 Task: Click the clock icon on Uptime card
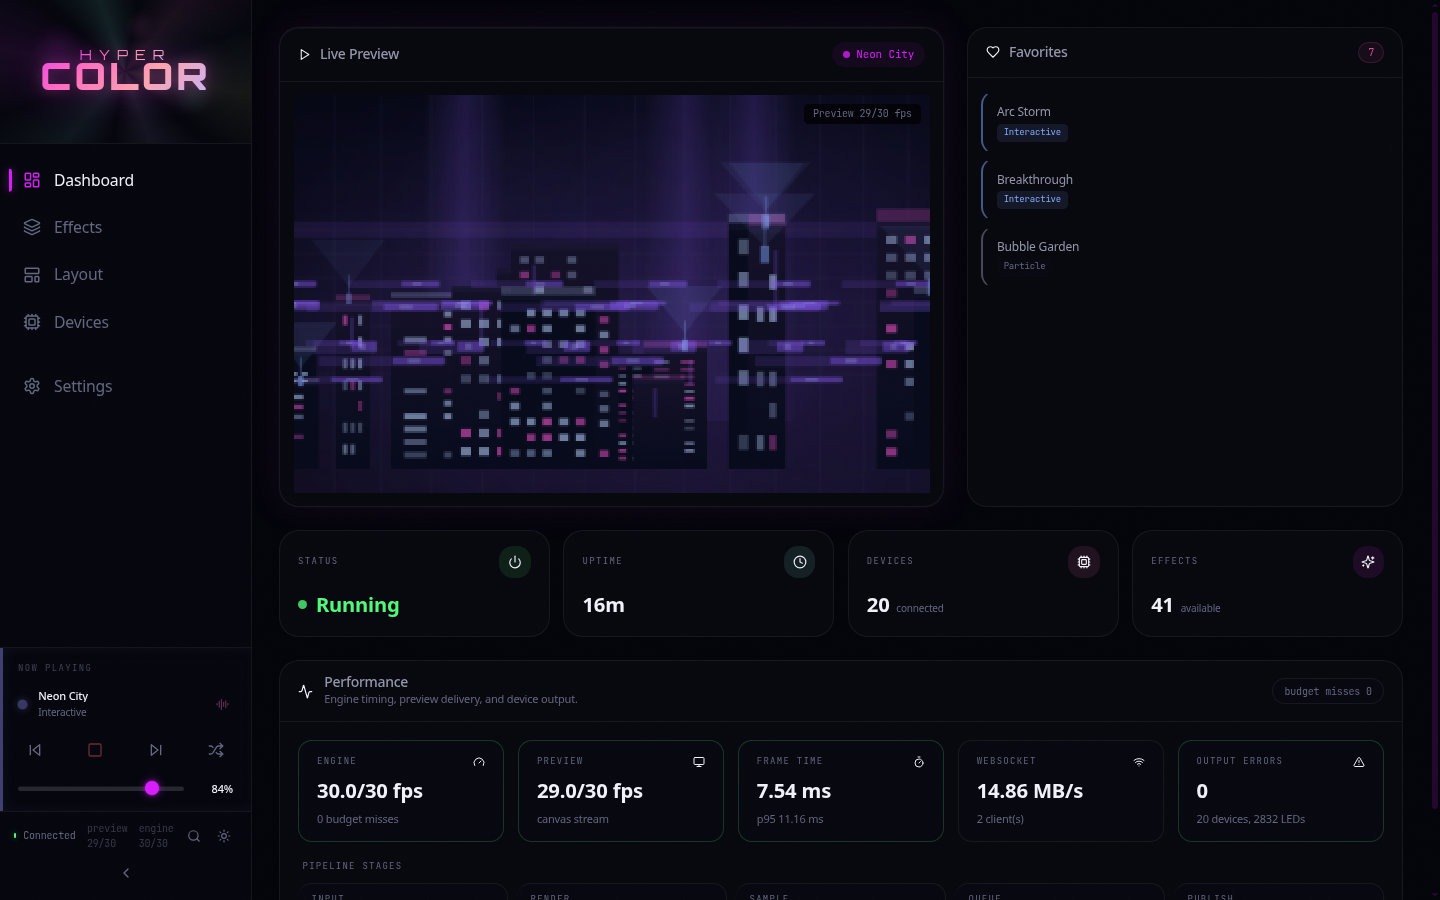[x=800, y=562]
